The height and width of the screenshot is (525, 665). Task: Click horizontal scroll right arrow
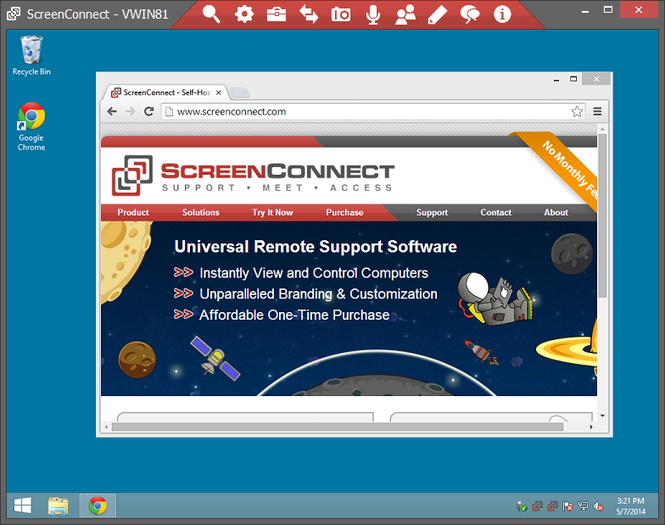coord(591,427)
